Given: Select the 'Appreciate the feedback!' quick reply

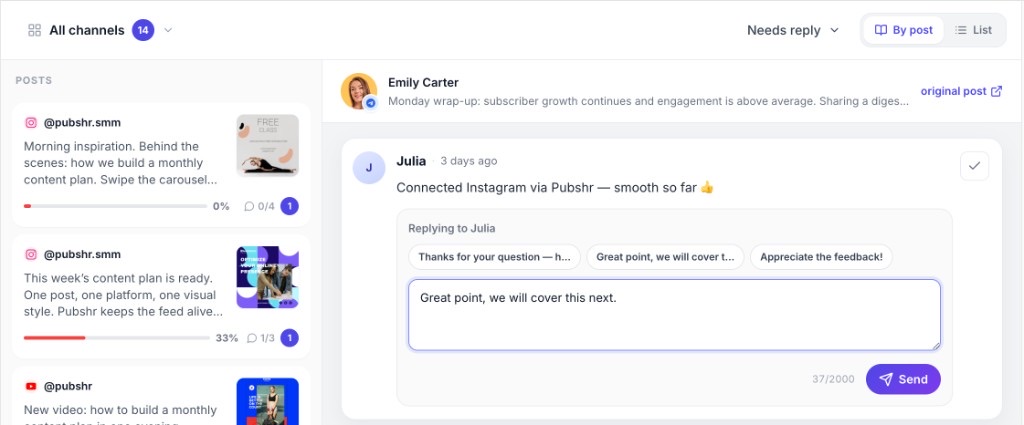Looking at the screenshot, I should click(x=821, y=257).
